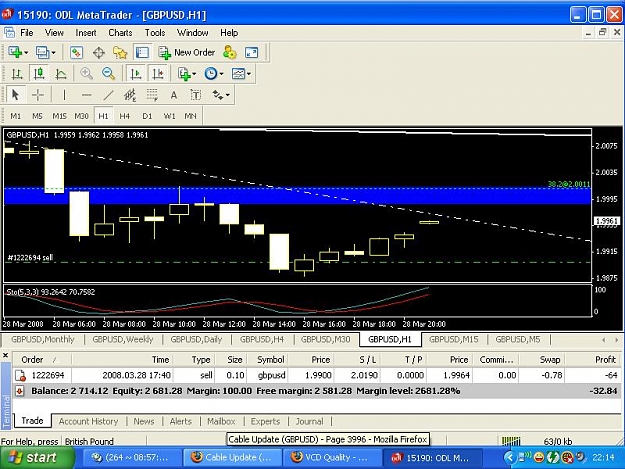Switch chart to full screen icon
The height and width of the screenshot is (469, 625).
coord(252,52)
